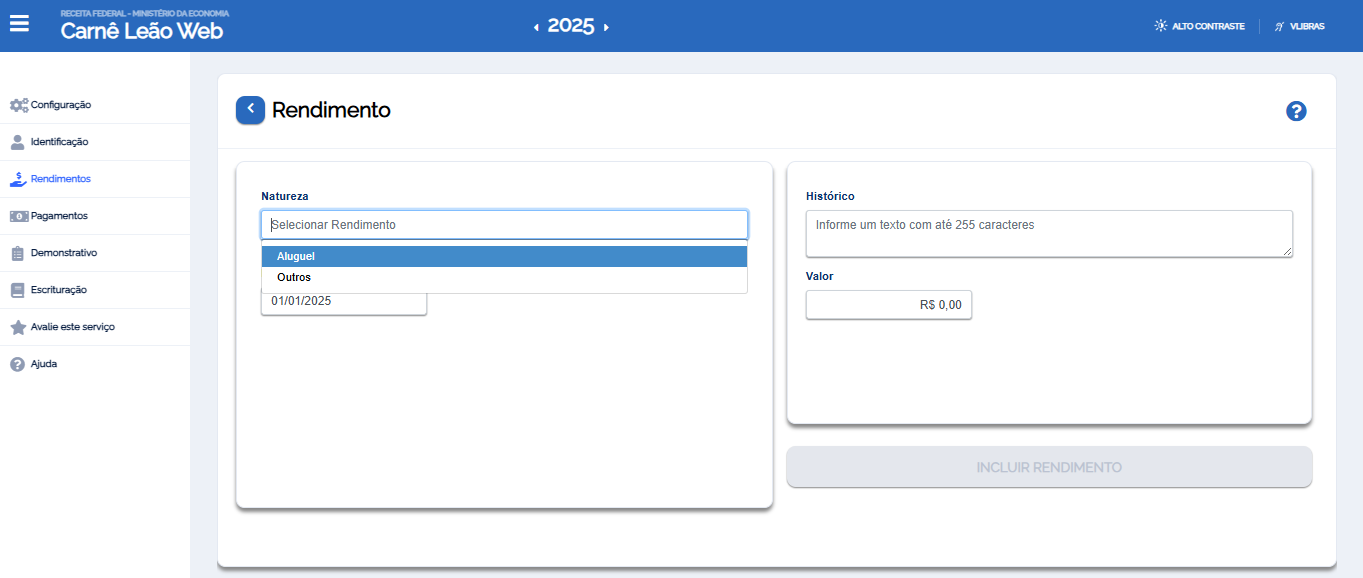The height and width of the screenshot is (578, 1363).
Task: Click the Escrituração book icon
Action: (x=18, y=290)
